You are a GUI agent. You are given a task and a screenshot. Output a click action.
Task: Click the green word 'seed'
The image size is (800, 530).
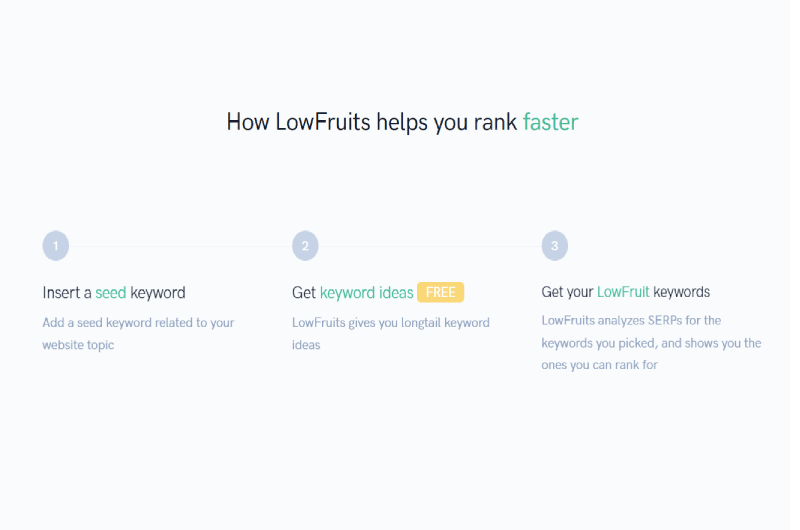(111, 293)
